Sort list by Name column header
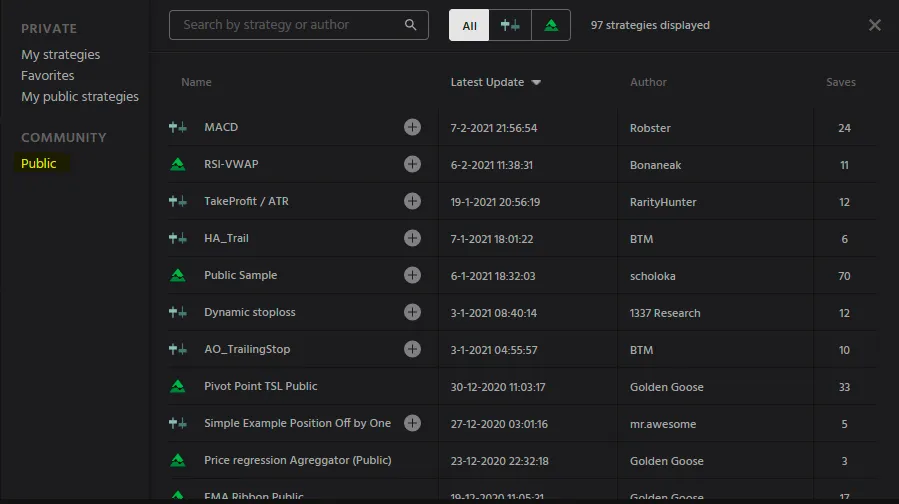The width and height of the screenshot is (899, 504). 196,82
